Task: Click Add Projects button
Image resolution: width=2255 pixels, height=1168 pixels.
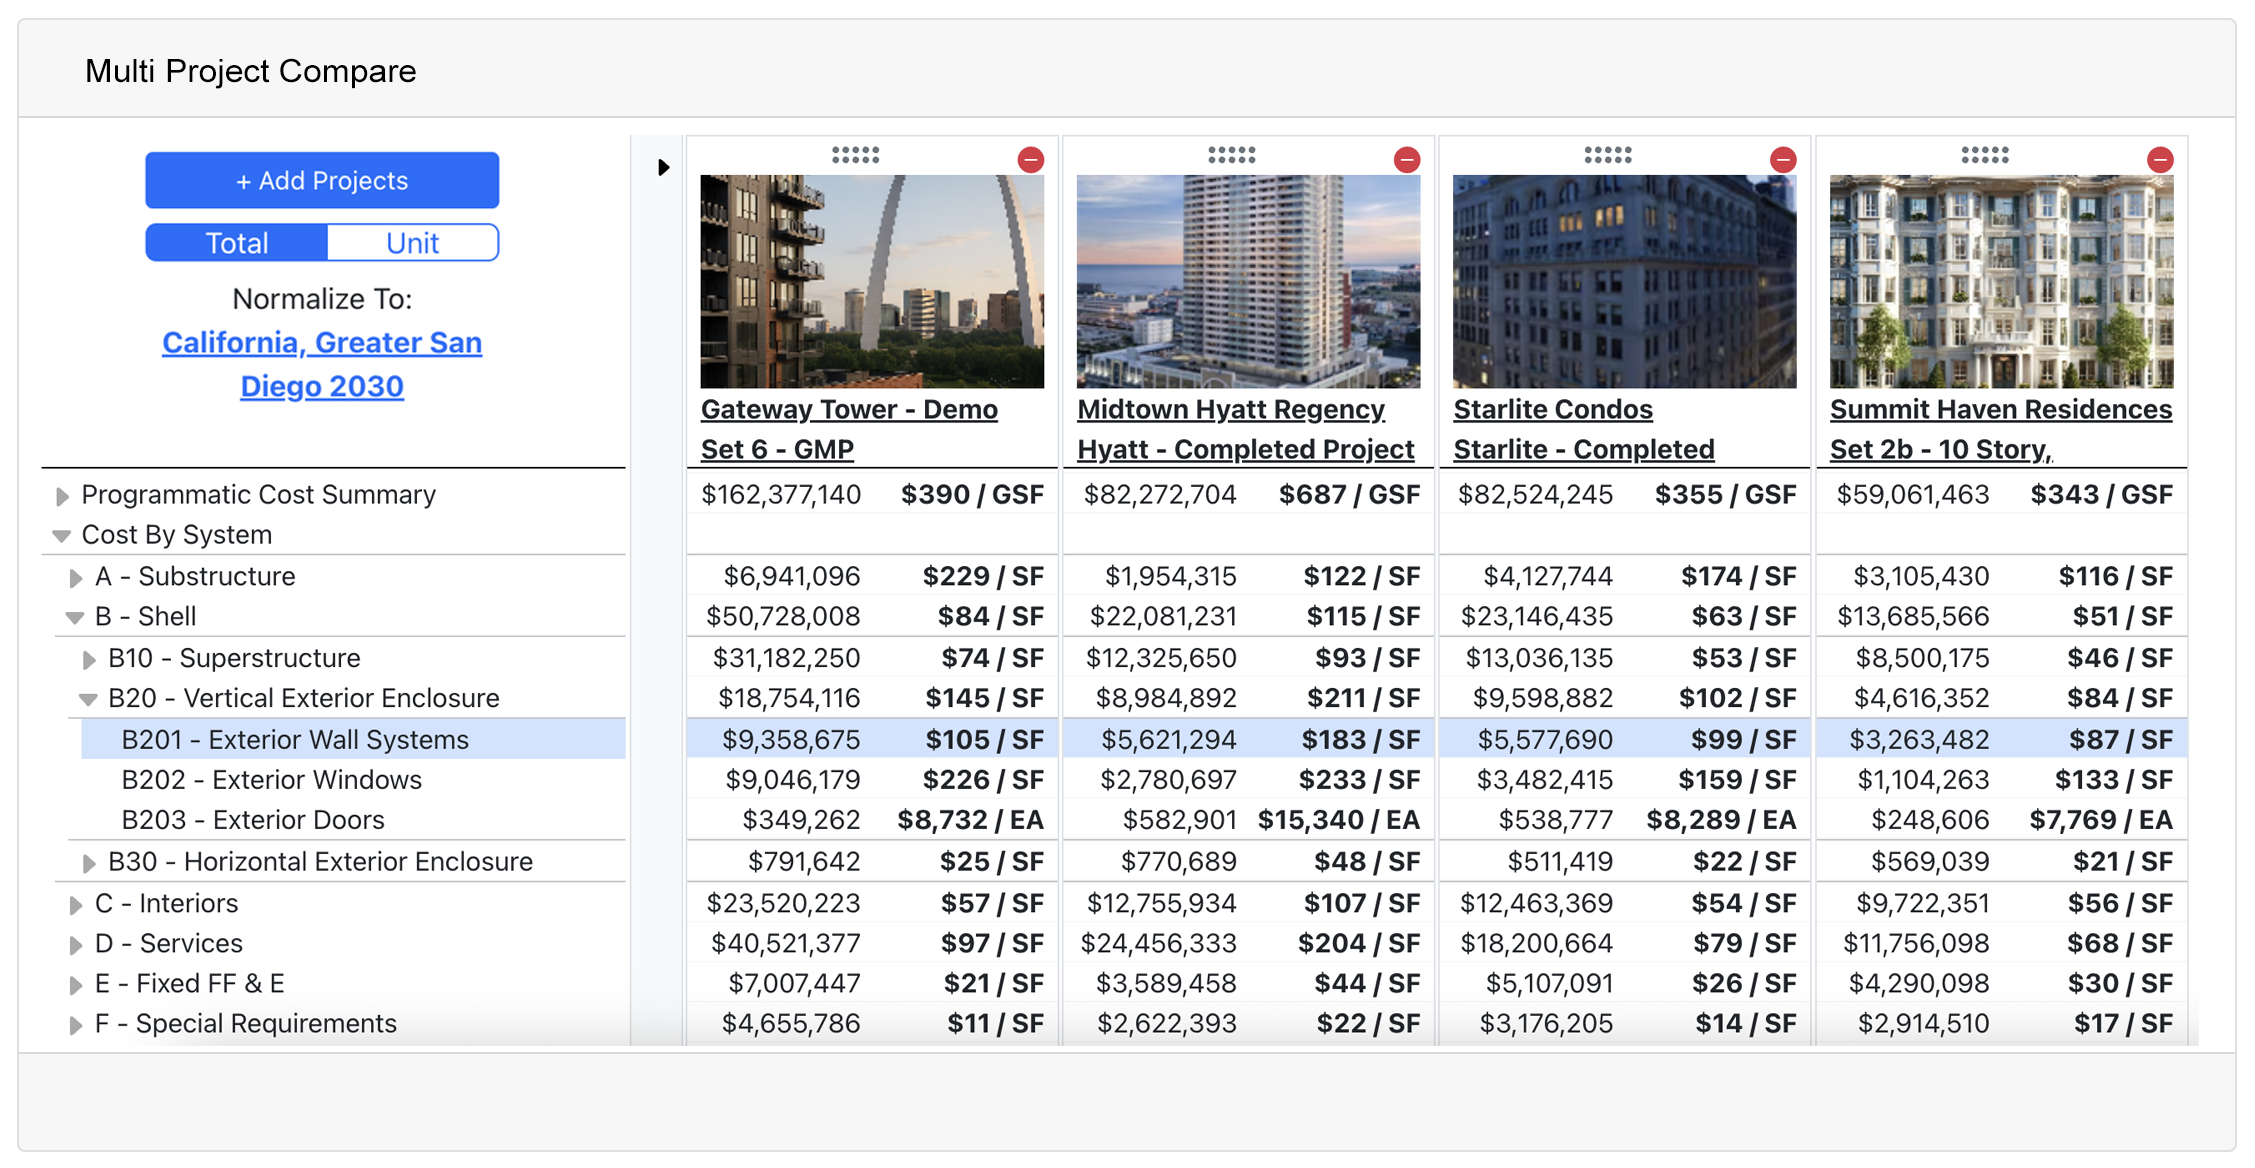Action: pos(322,181)
